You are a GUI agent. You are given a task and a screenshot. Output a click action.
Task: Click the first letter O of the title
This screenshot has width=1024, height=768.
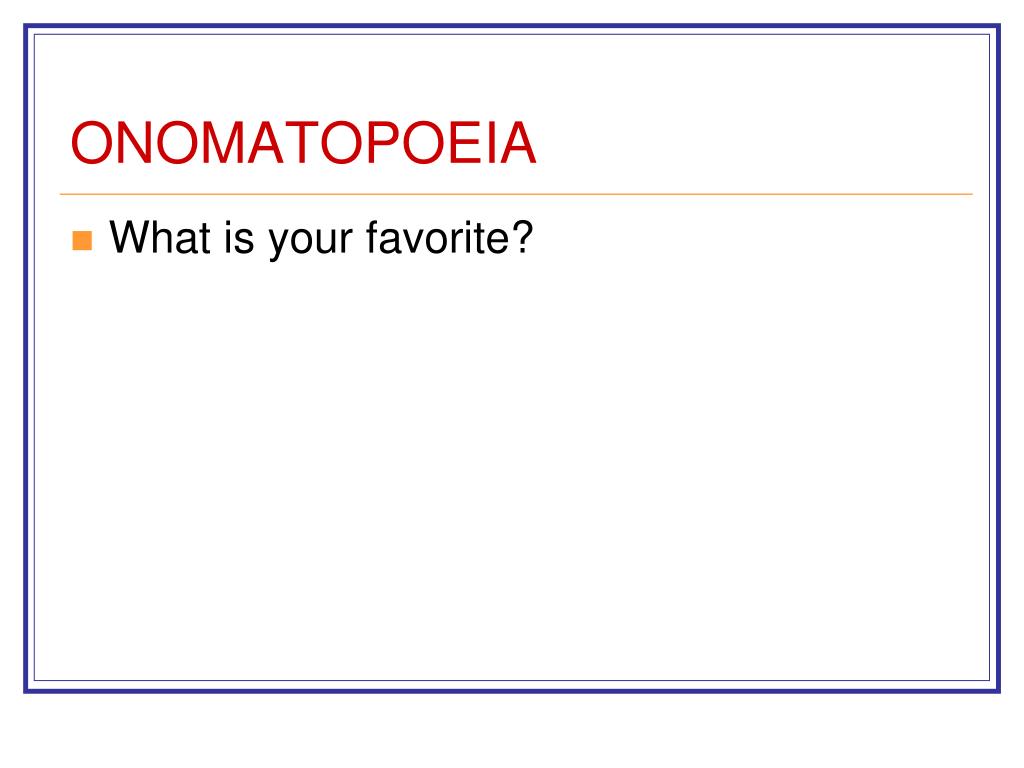pyautogui.click(x=91, y=143)
